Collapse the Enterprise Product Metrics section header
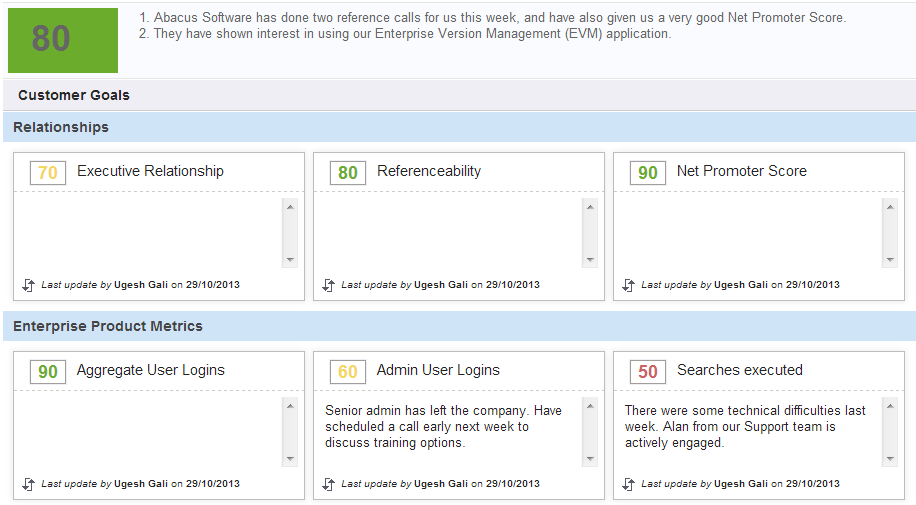Image resolution: width=916 pixels, height=505 pixels. tap(108, 326)
